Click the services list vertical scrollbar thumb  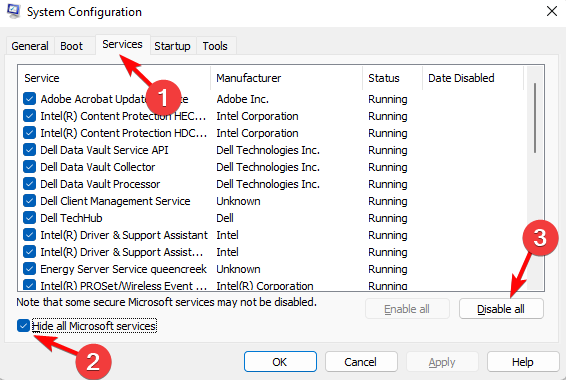click(535, 118)
